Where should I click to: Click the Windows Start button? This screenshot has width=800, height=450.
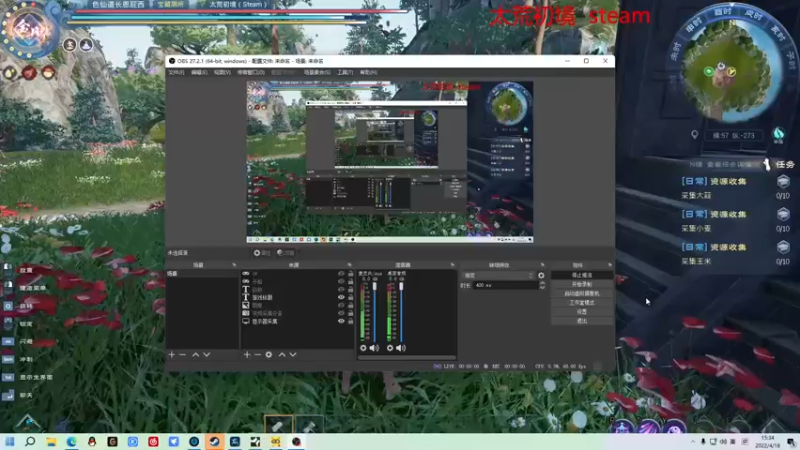[10, 441]
